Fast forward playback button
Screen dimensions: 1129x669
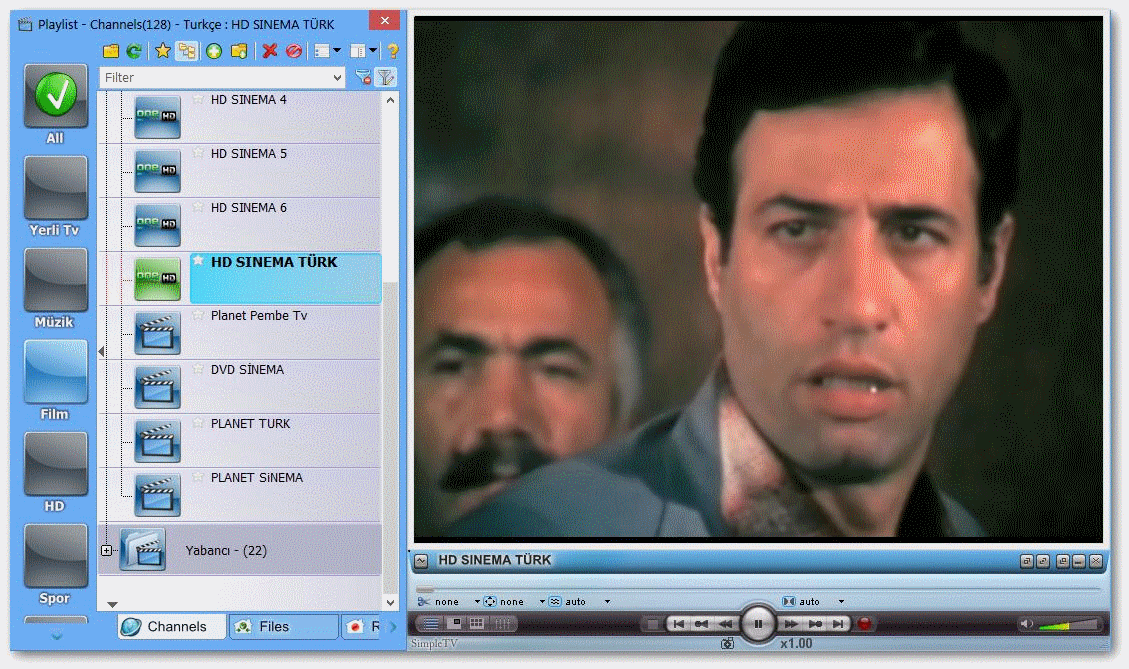791,624
